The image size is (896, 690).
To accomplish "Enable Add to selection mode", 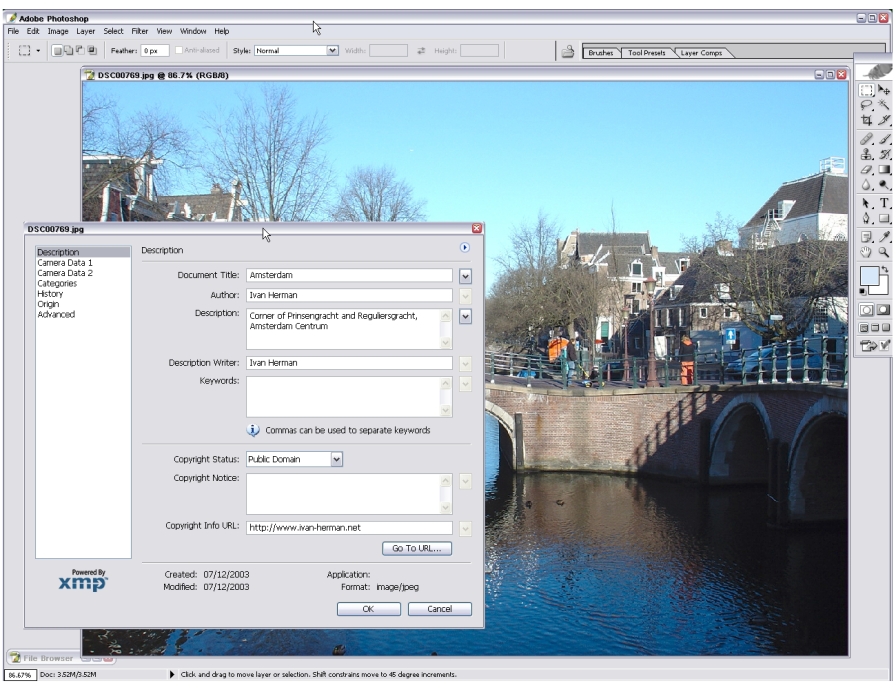I will pos(68,50).
